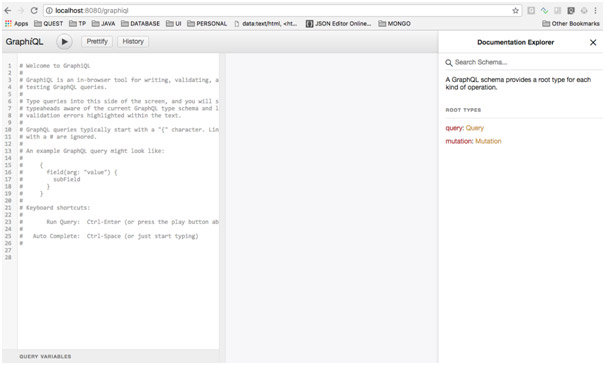Click the GraphiQL title

click(24, 42)
